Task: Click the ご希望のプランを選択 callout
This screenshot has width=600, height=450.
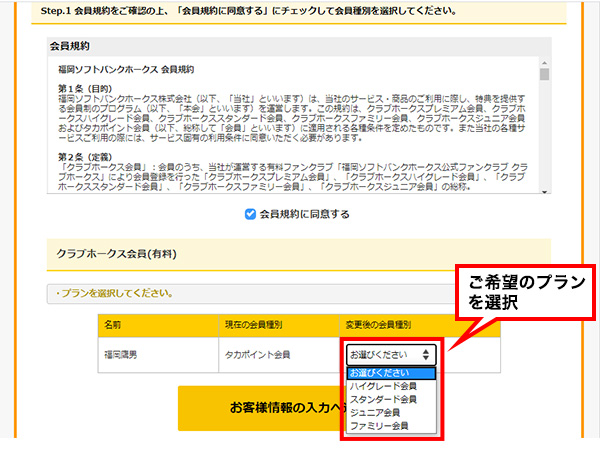Action: pyautogui.click(x=519, y=293)
